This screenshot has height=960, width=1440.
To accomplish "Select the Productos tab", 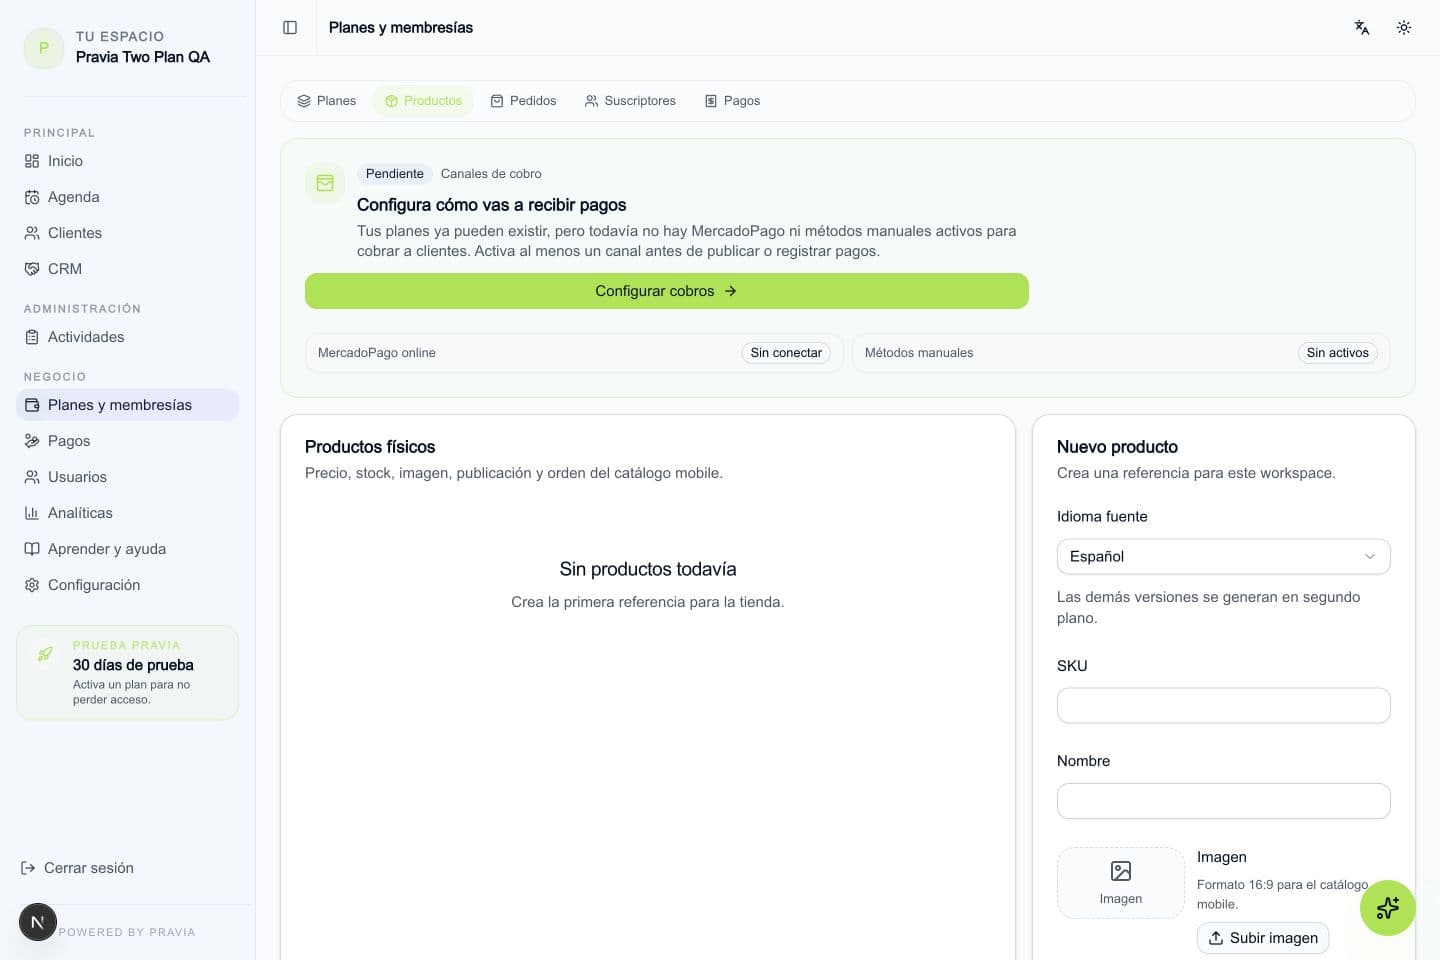I will 423,101.
